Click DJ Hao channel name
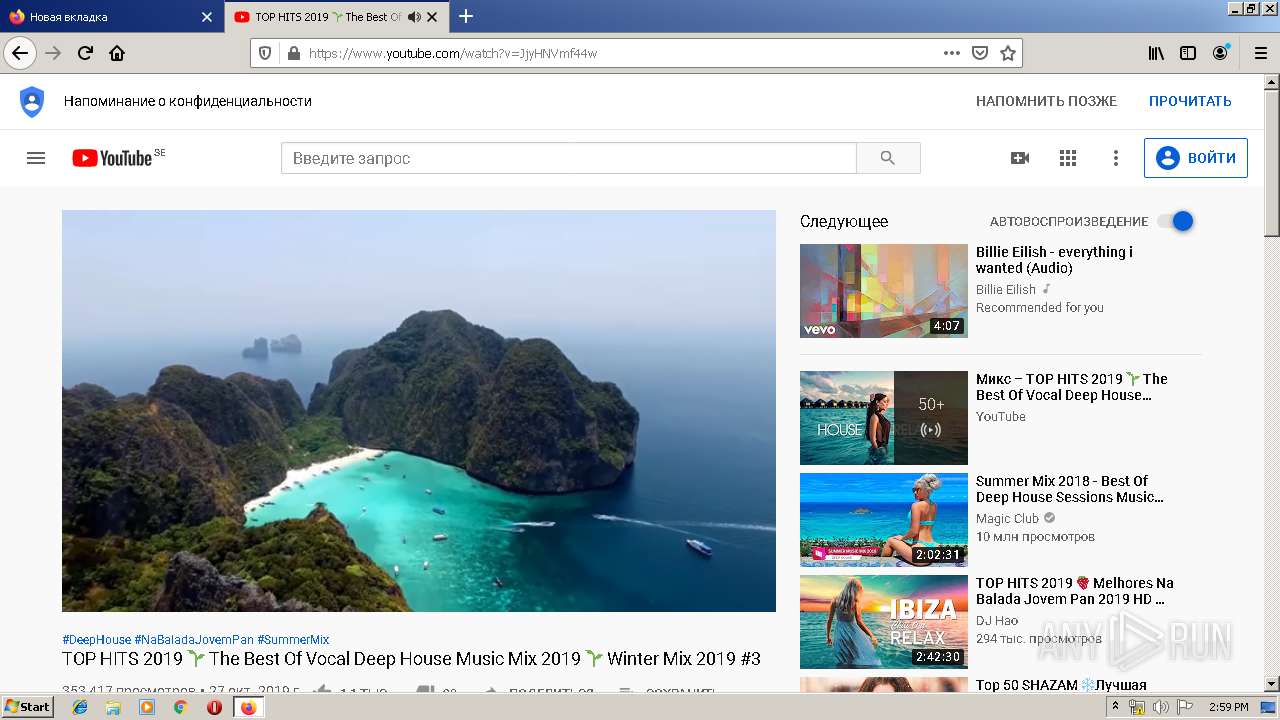The image size is (1280, 720). [x=997, y=621]
